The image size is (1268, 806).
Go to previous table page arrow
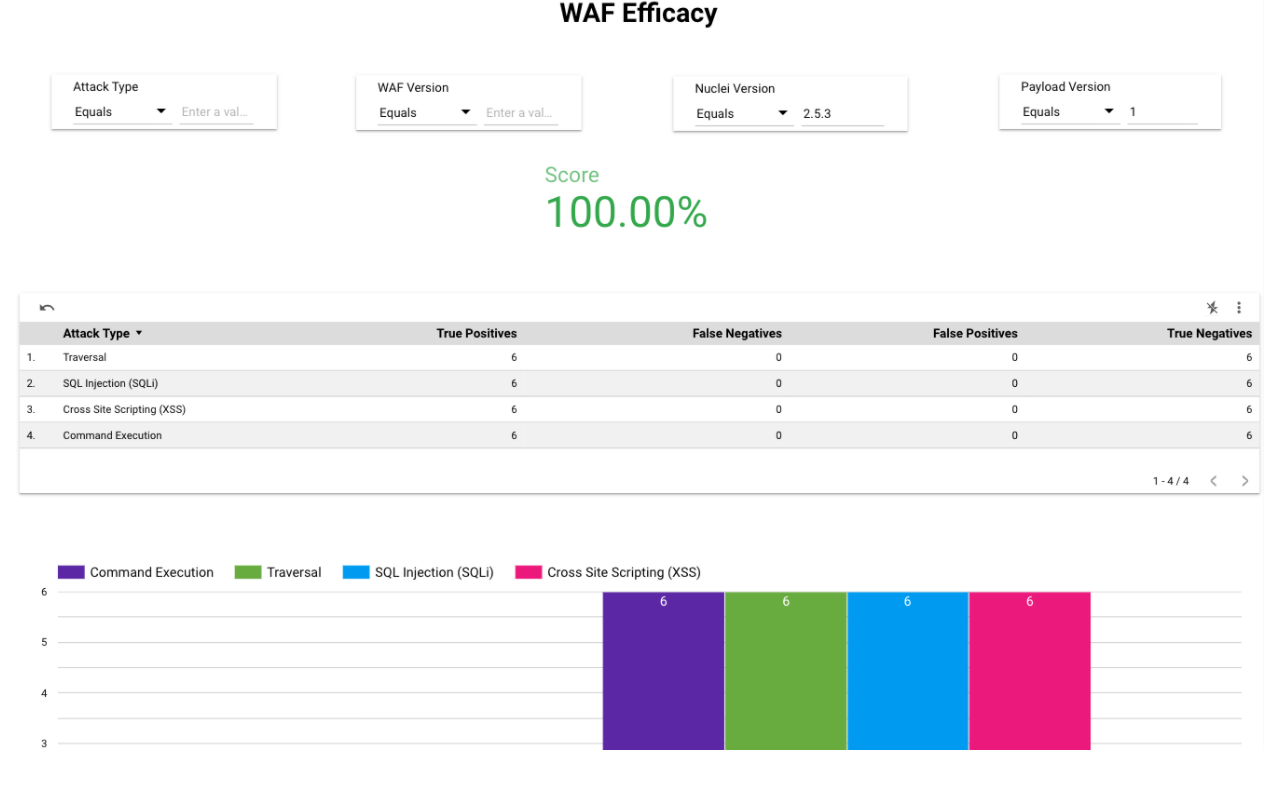coord(1213,481)
